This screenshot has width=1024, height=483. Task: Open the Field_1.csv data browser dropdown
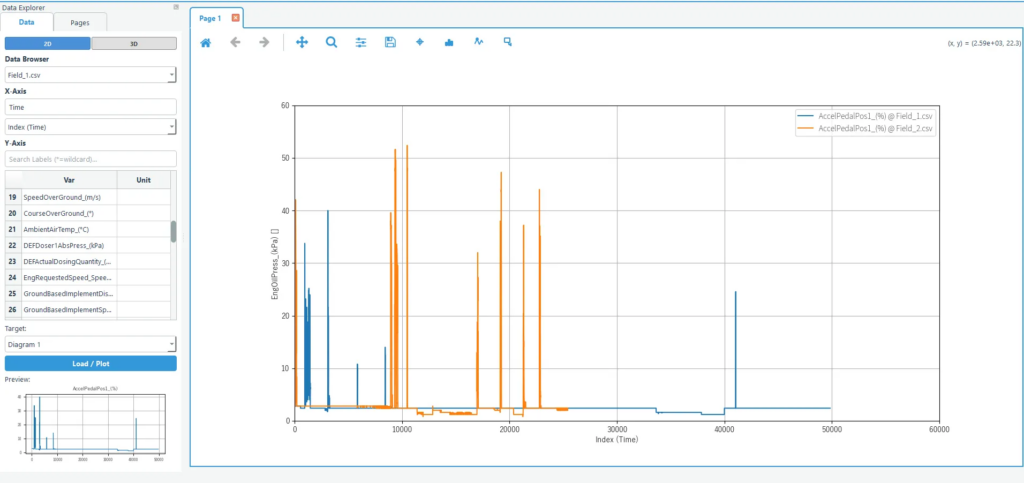[x=90, y=74]
